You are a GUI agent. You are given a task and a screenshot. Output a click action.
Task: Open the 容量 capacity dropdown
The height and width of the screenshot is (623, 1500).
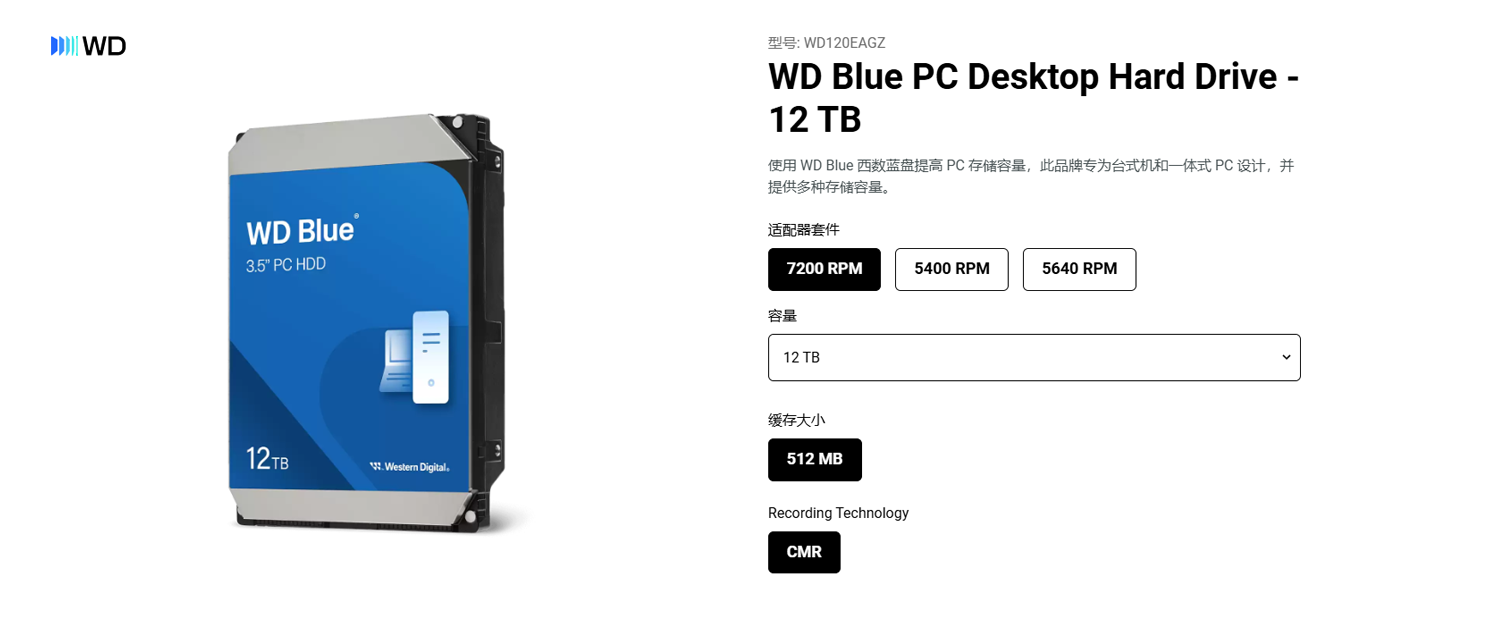pyautogui.click(x=1034, y=357)
